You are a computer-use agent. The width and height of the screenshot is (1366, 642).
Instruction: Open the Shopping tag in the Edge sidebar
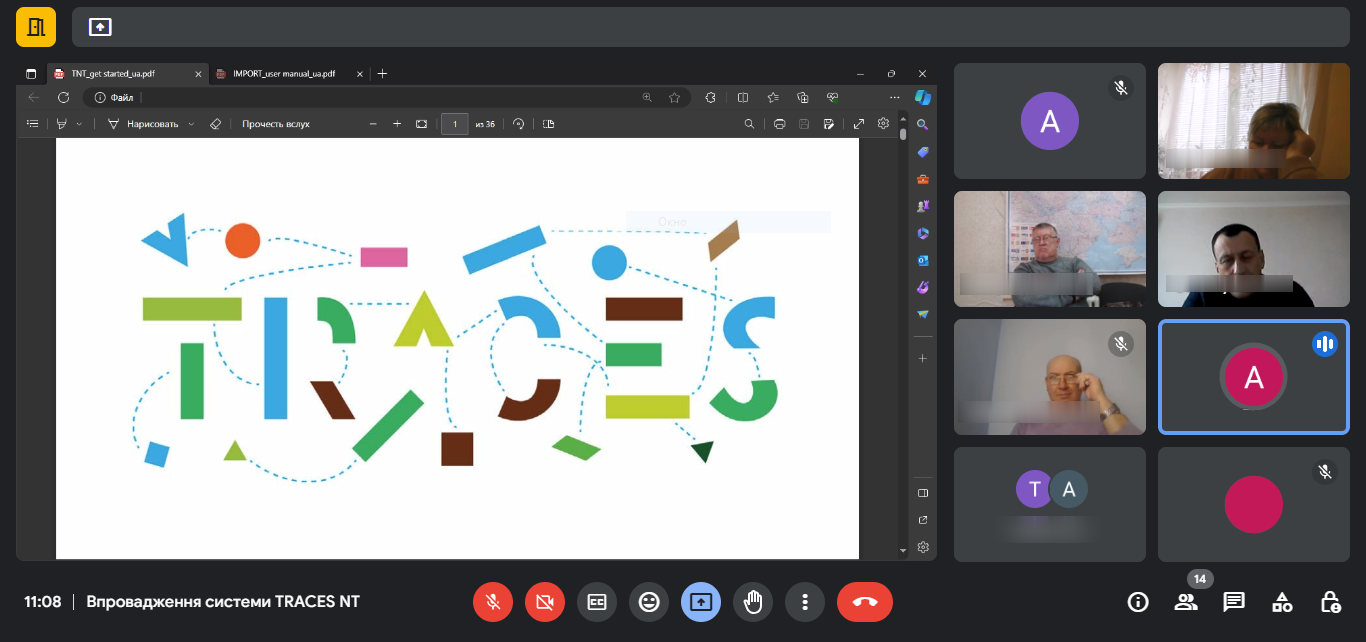923,152
